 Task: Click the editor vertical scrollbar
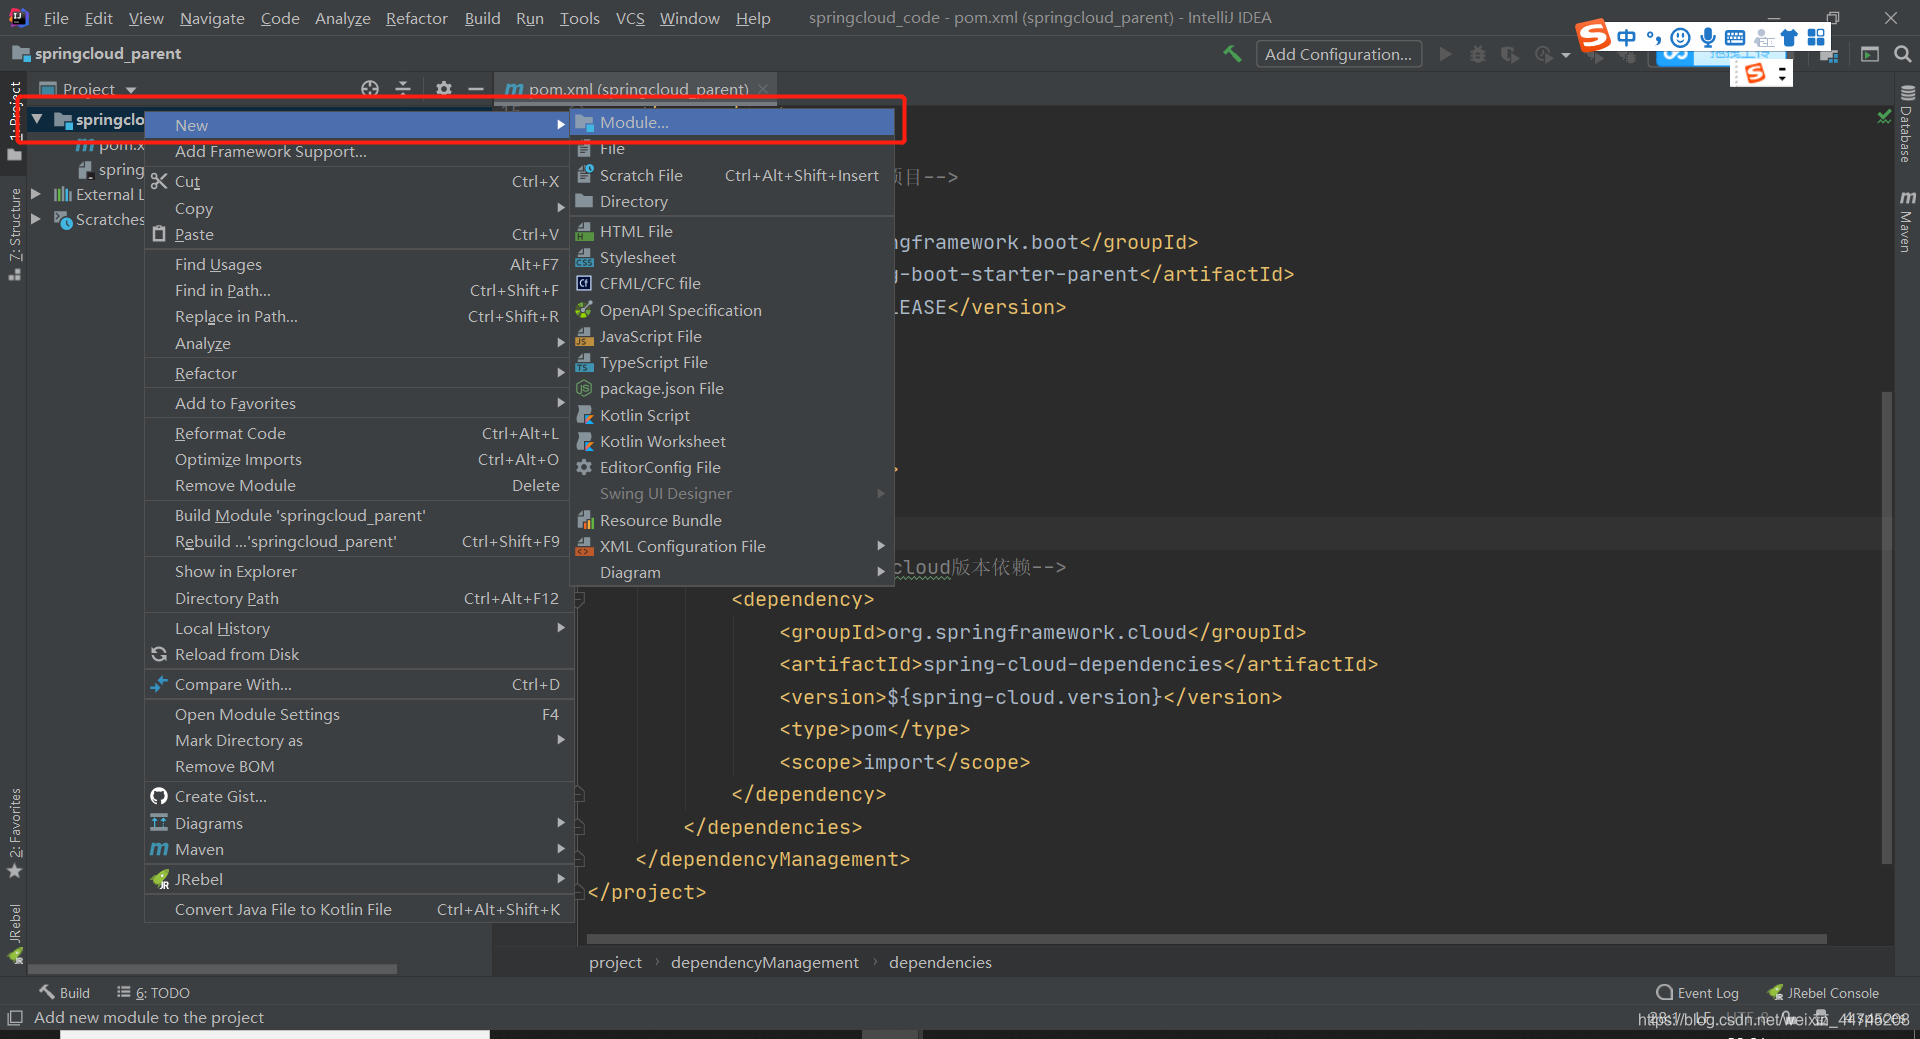coord(1886,628)
